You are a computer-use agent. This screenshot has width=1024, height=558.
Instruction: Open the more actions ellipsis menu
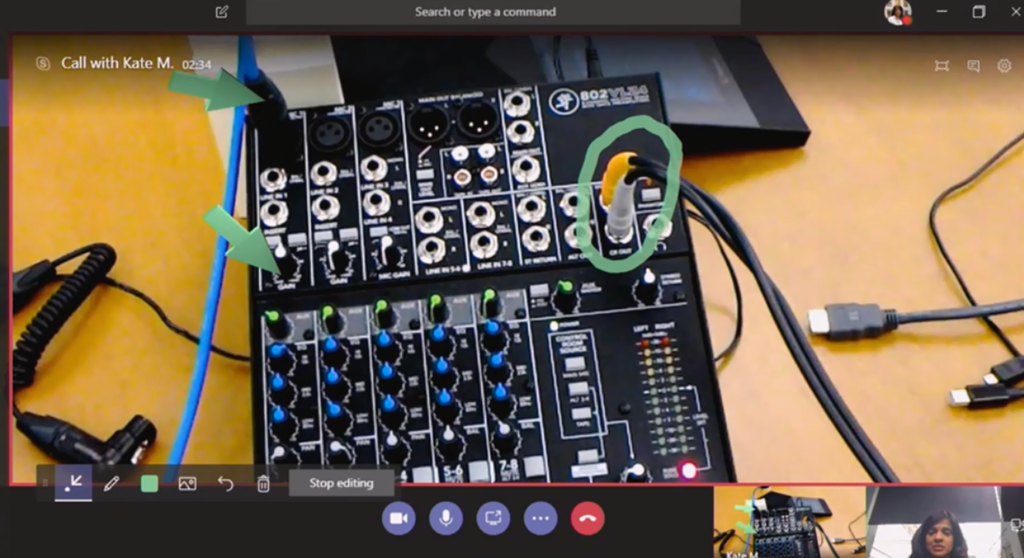541,518
